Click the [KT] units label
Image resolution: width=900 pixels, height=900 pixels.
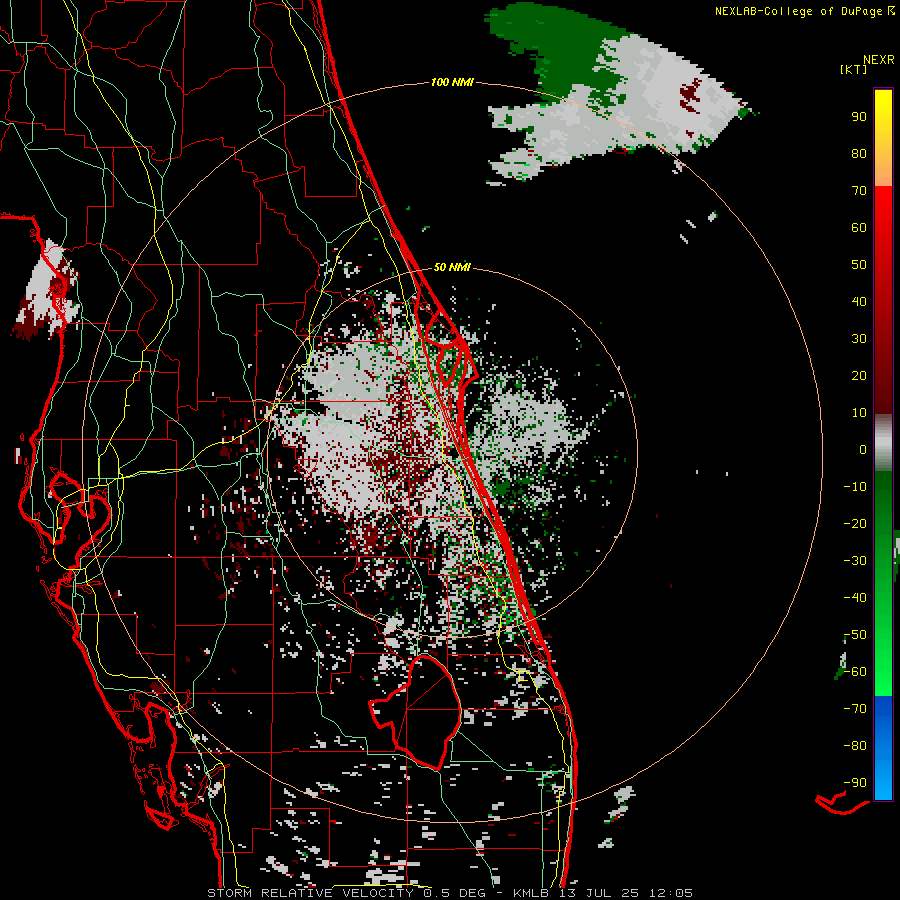(854, 69)
